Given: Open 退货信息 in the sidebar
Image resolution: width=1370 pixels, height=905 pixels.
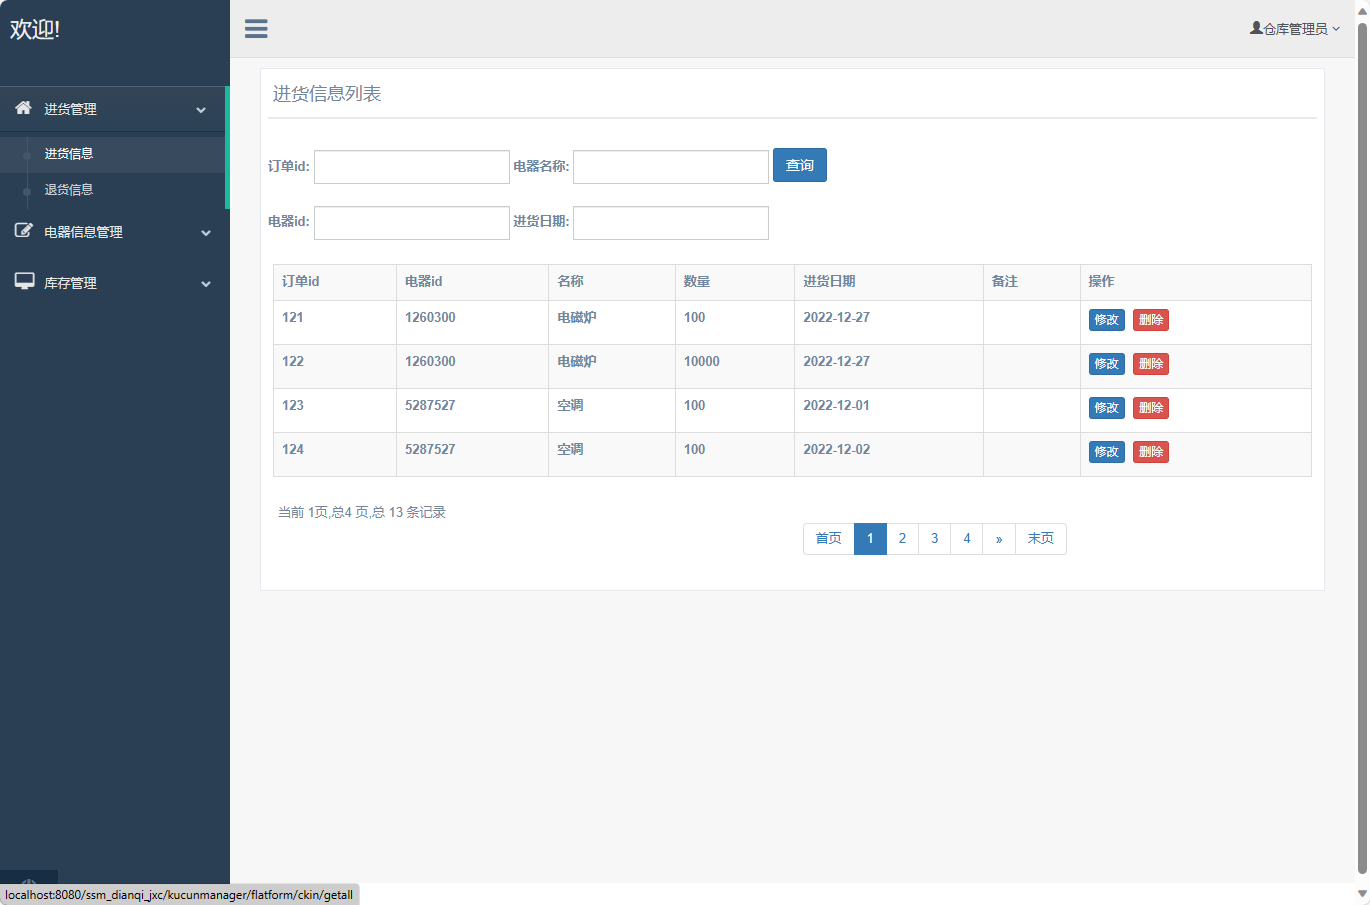Looking at the screenshot, I should (69, 190).
